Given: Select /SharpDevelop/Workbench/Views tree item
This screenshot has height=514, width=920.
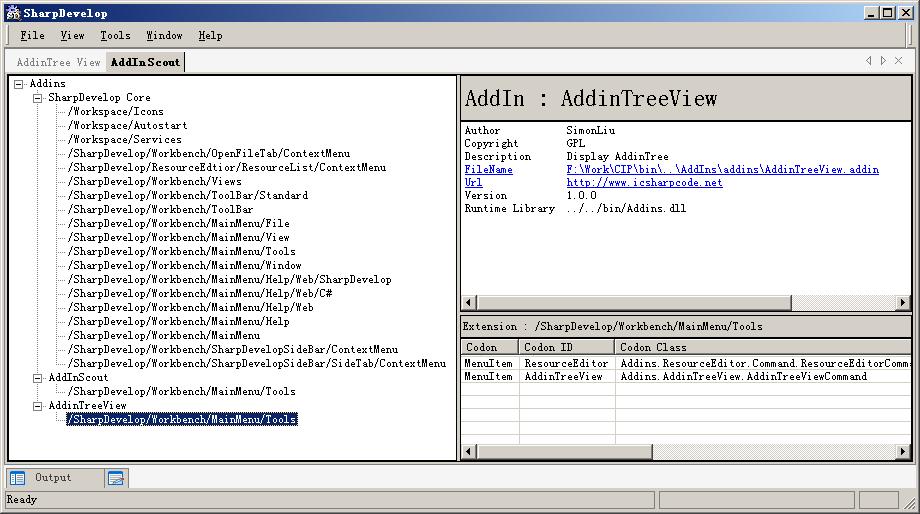Looking at the screenshot, I should pos(154,182).
